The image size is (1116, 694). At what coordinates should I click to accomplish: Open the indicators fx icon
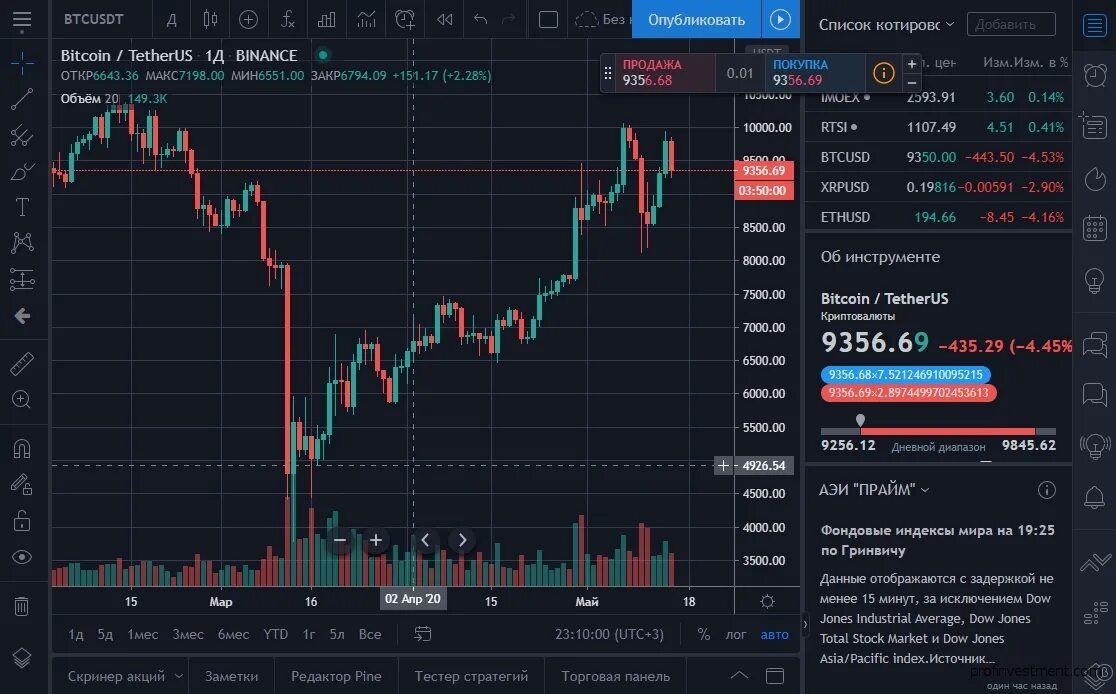click(x=288, y=19)
